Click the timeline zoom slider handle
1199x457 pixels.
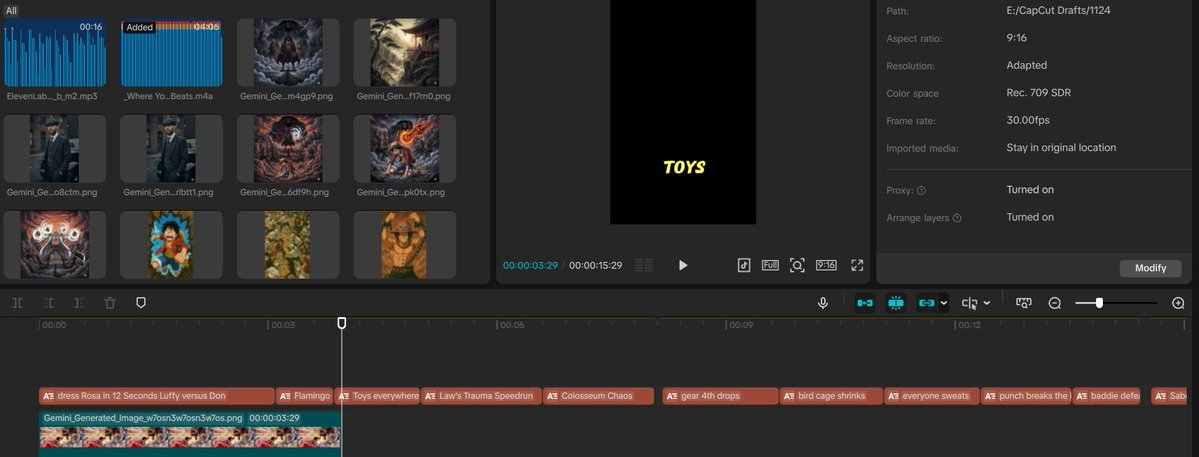click(x=1099, y=303)
